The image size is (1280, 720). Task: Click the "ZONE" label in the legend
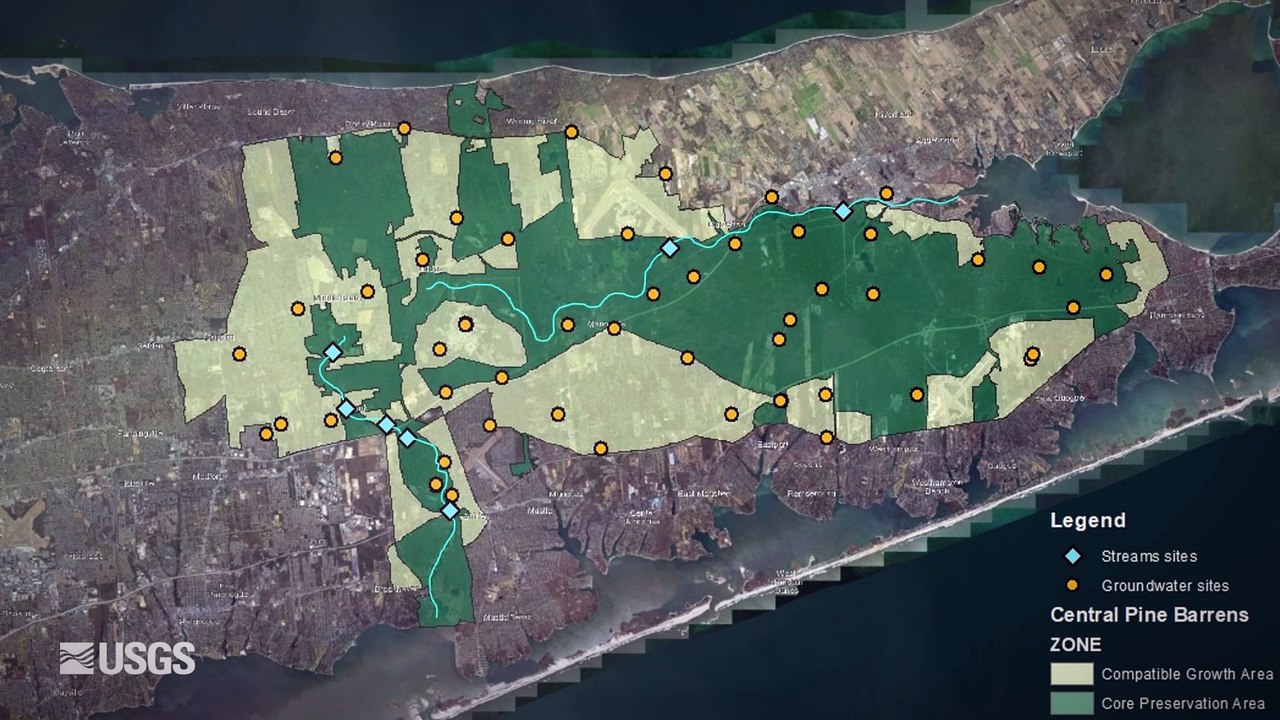click(x=1075, y=645)
